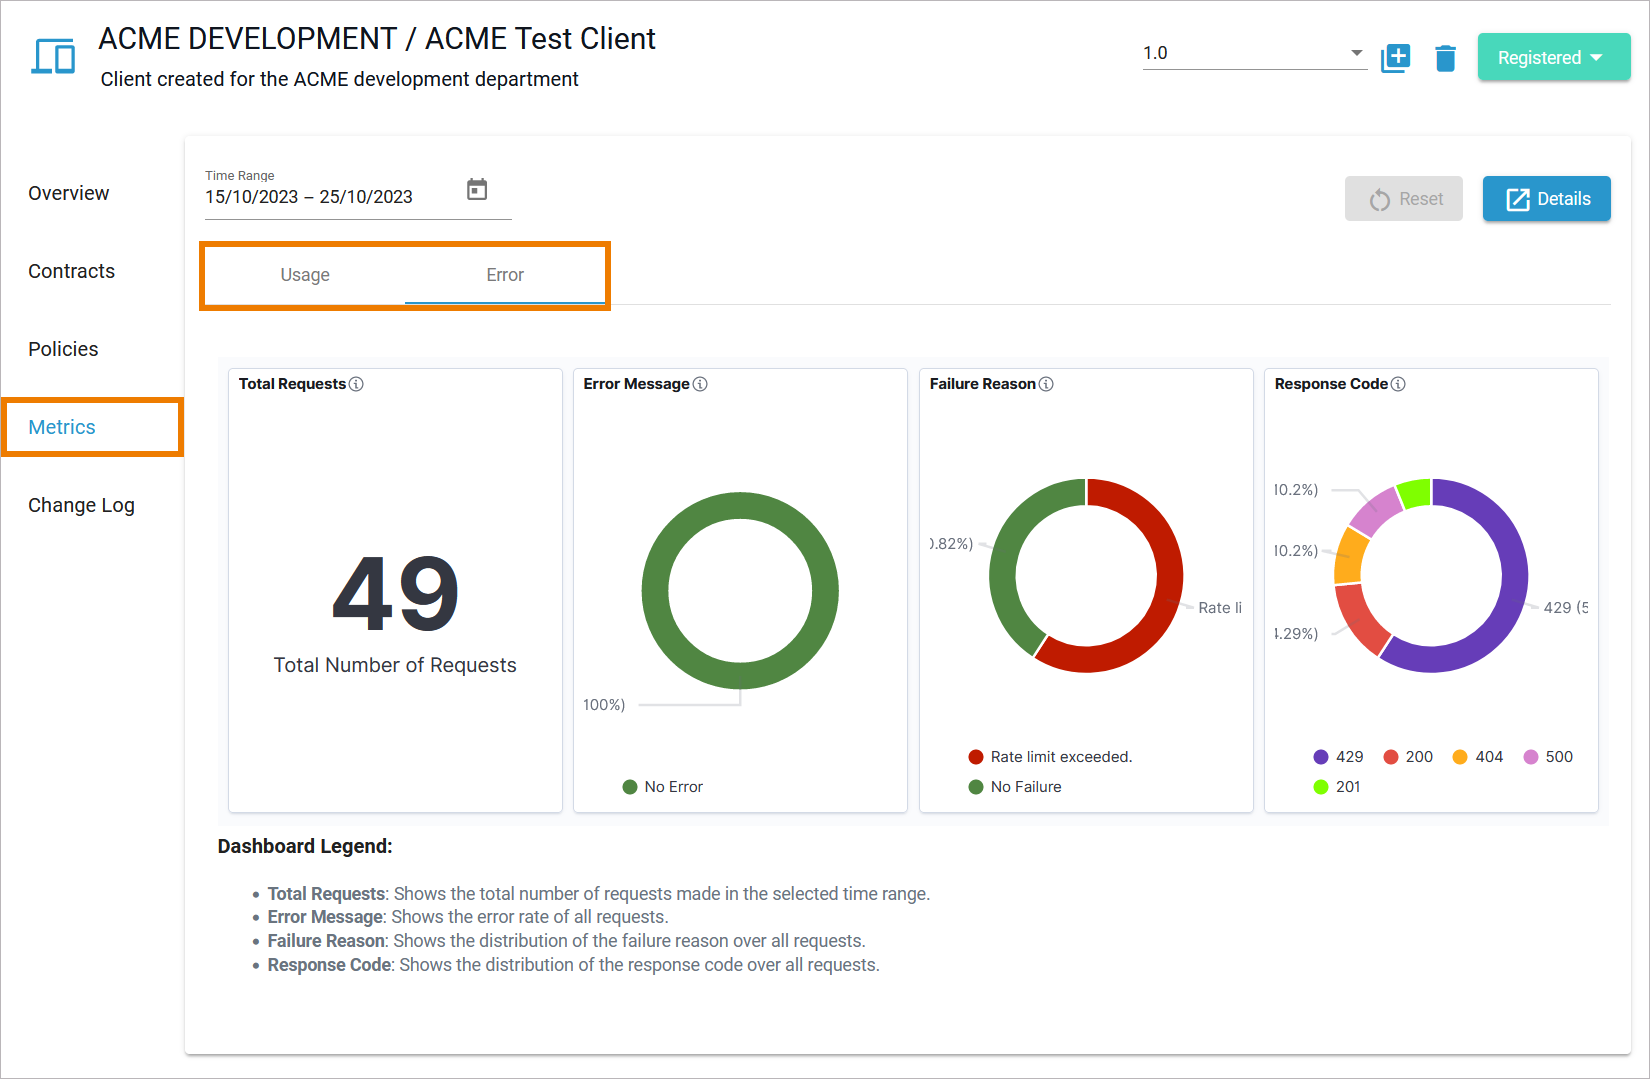Viewport: 1650px width, 1079px height.
Task: Open the Total Requests info tooltip icon
Action: (x=358, y=383)
